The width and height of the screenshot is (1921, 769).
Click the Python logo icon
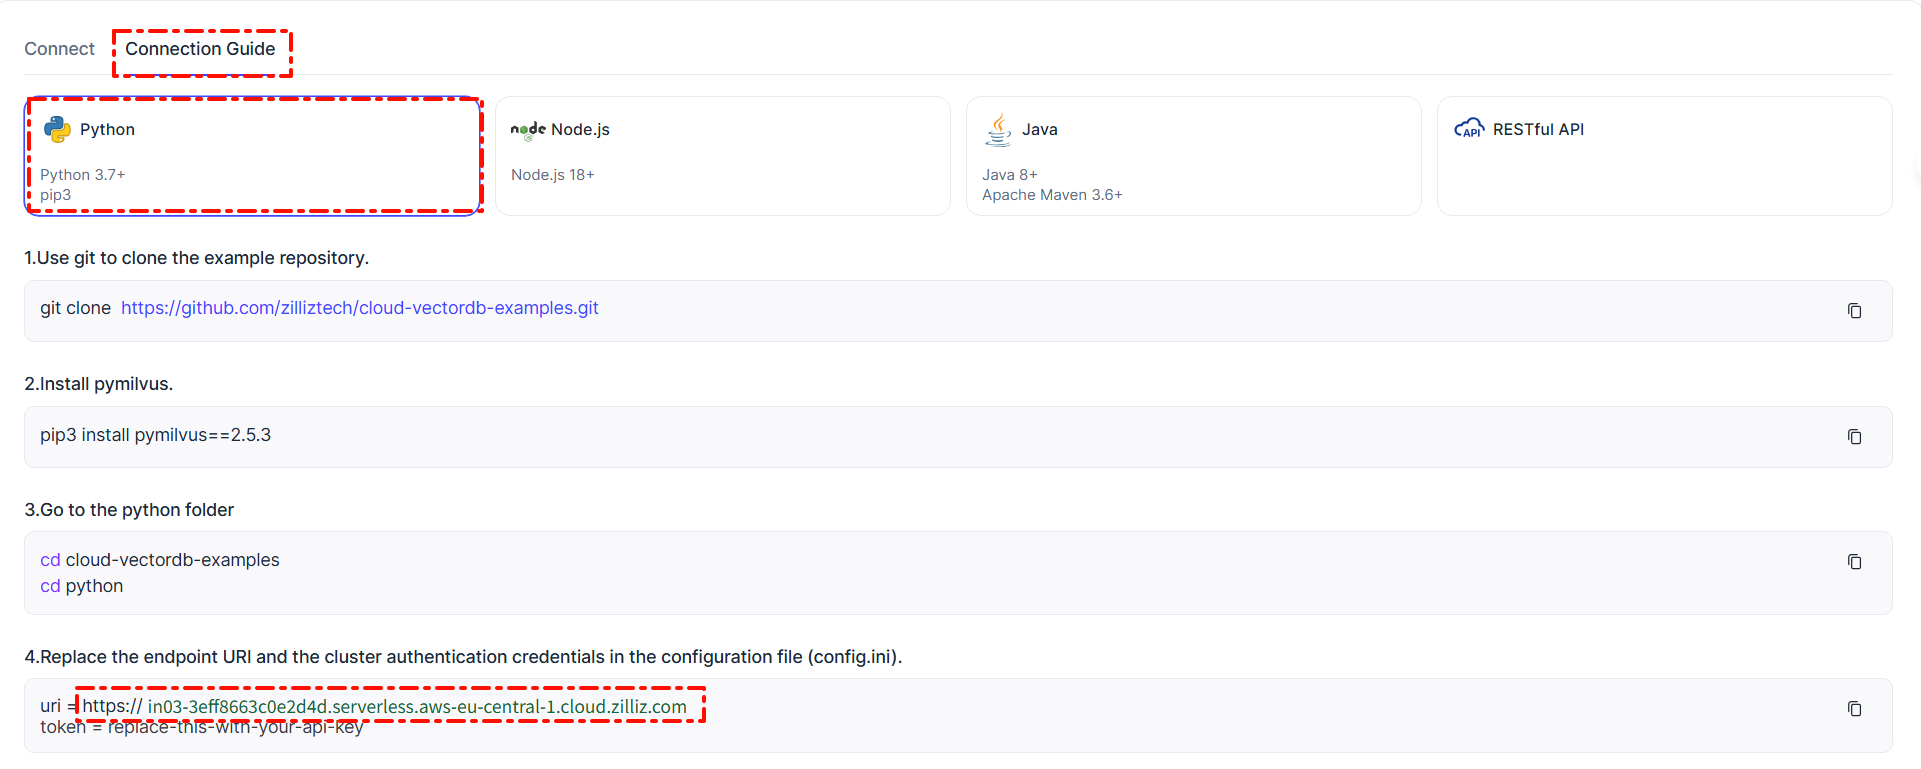[x=57, y=129]
